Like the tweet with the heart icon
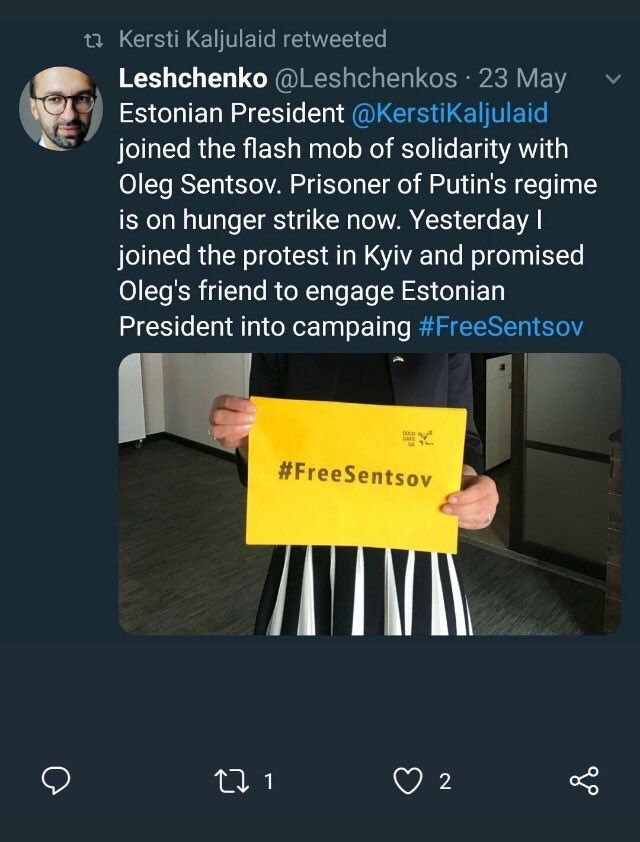Viewport: 640px width, 842px height. (x=407, y=781)
